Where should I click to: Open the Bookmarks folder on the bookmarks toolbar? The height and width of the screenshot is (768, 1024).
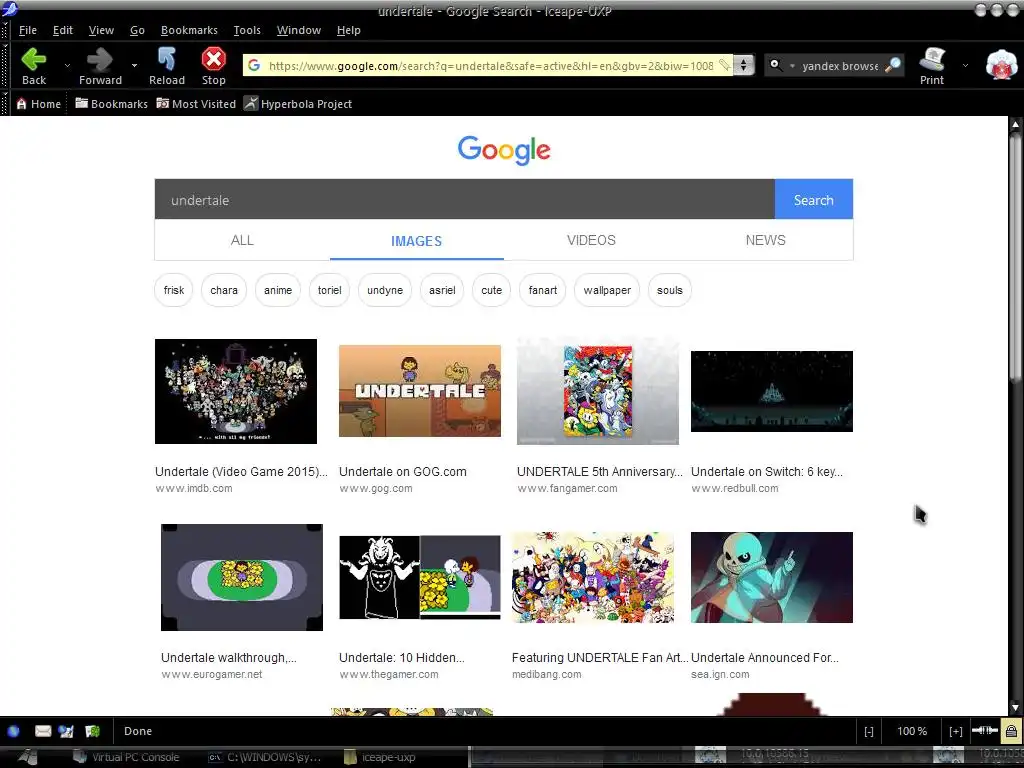111,104
